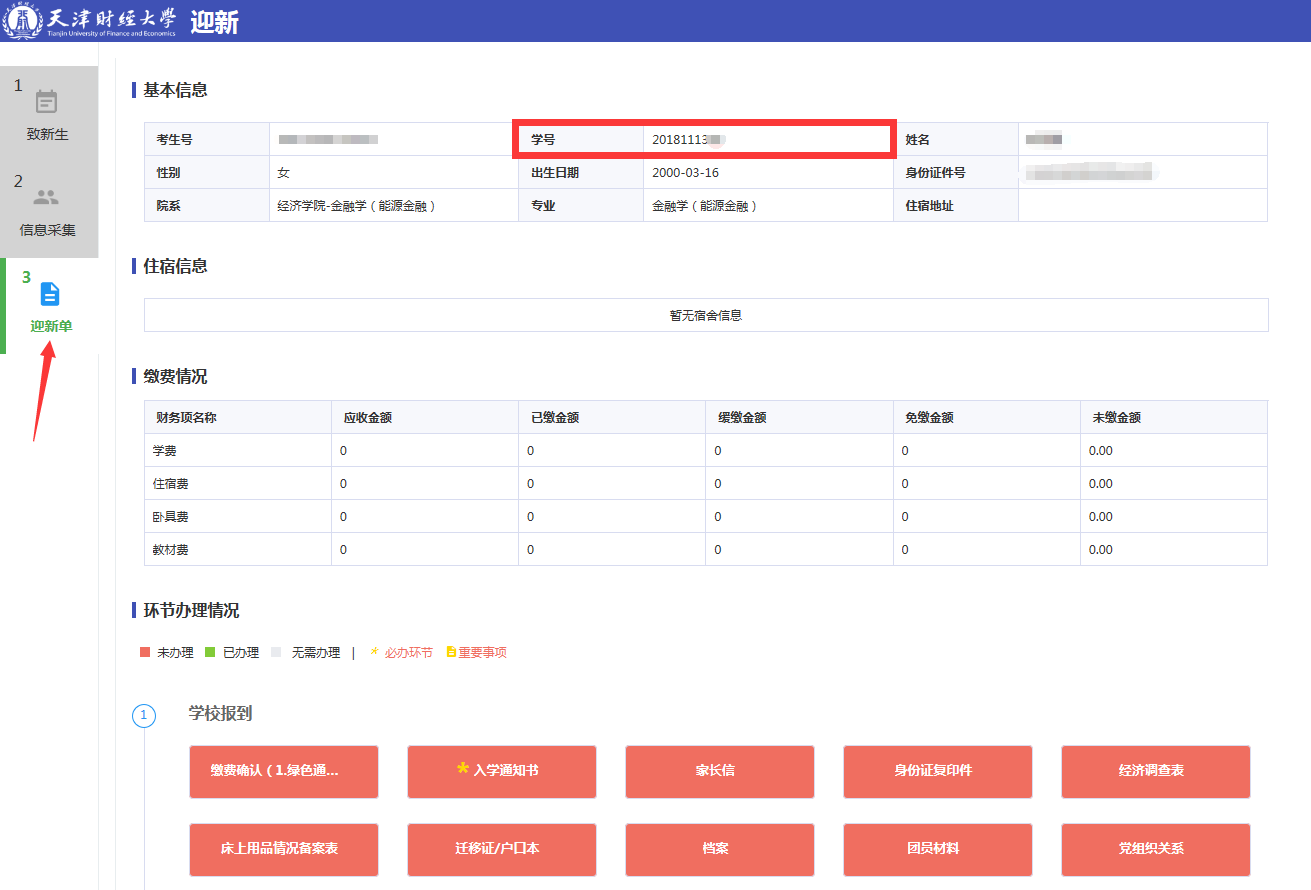Click the 身份证件号 label cell
Screen dimensions: 1311x890
click(x=956, y=172)
